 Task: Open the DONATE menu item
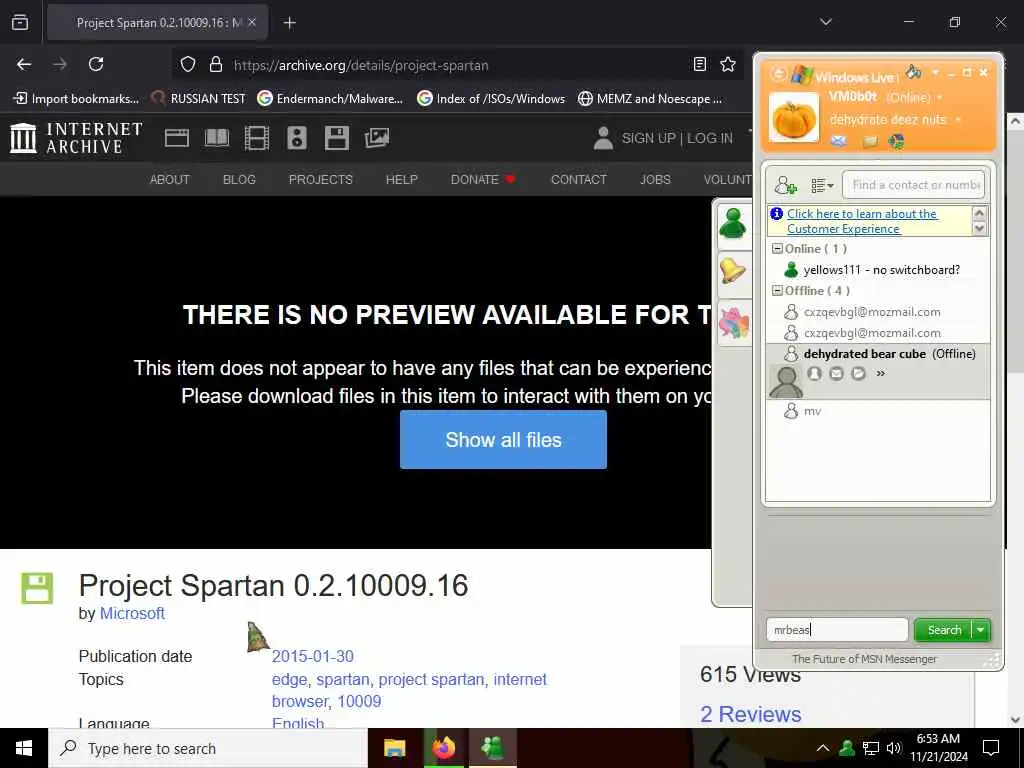coord(482,180)
